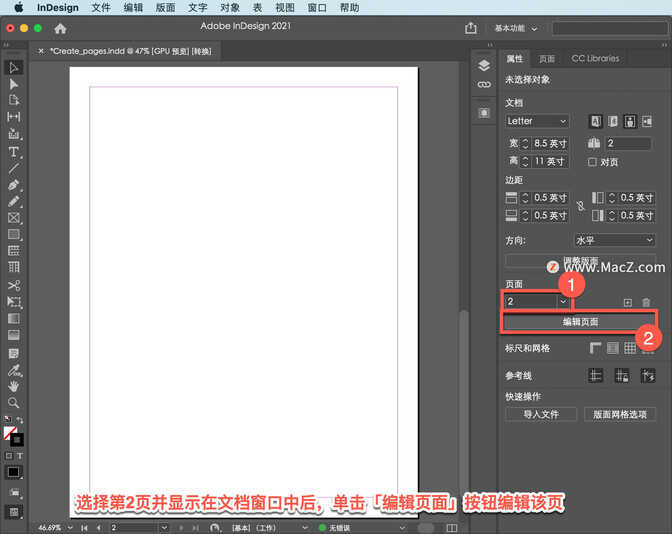Select the Line tool
This screenshot has width=672, height=534.
[14, 168]
